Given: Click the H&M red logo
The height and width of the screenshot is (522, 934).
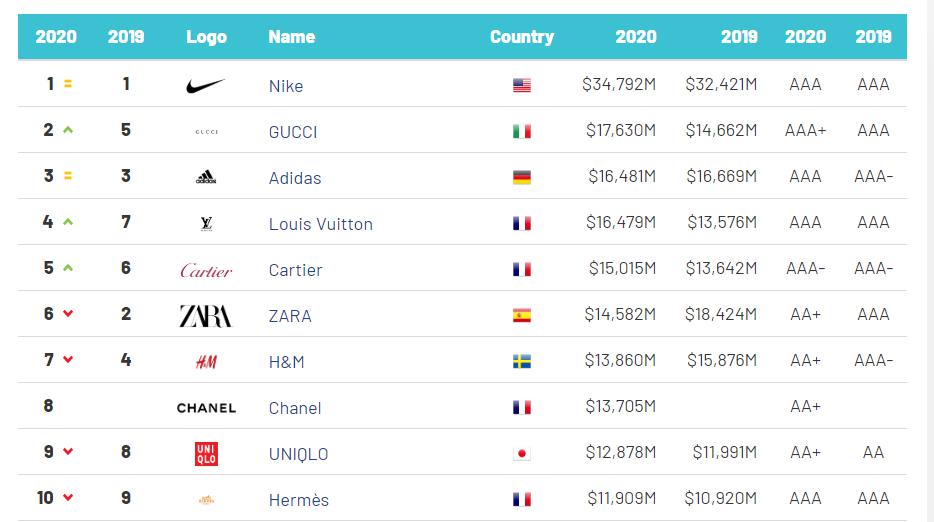Looking at the screenshot, I should pos(206,362).
